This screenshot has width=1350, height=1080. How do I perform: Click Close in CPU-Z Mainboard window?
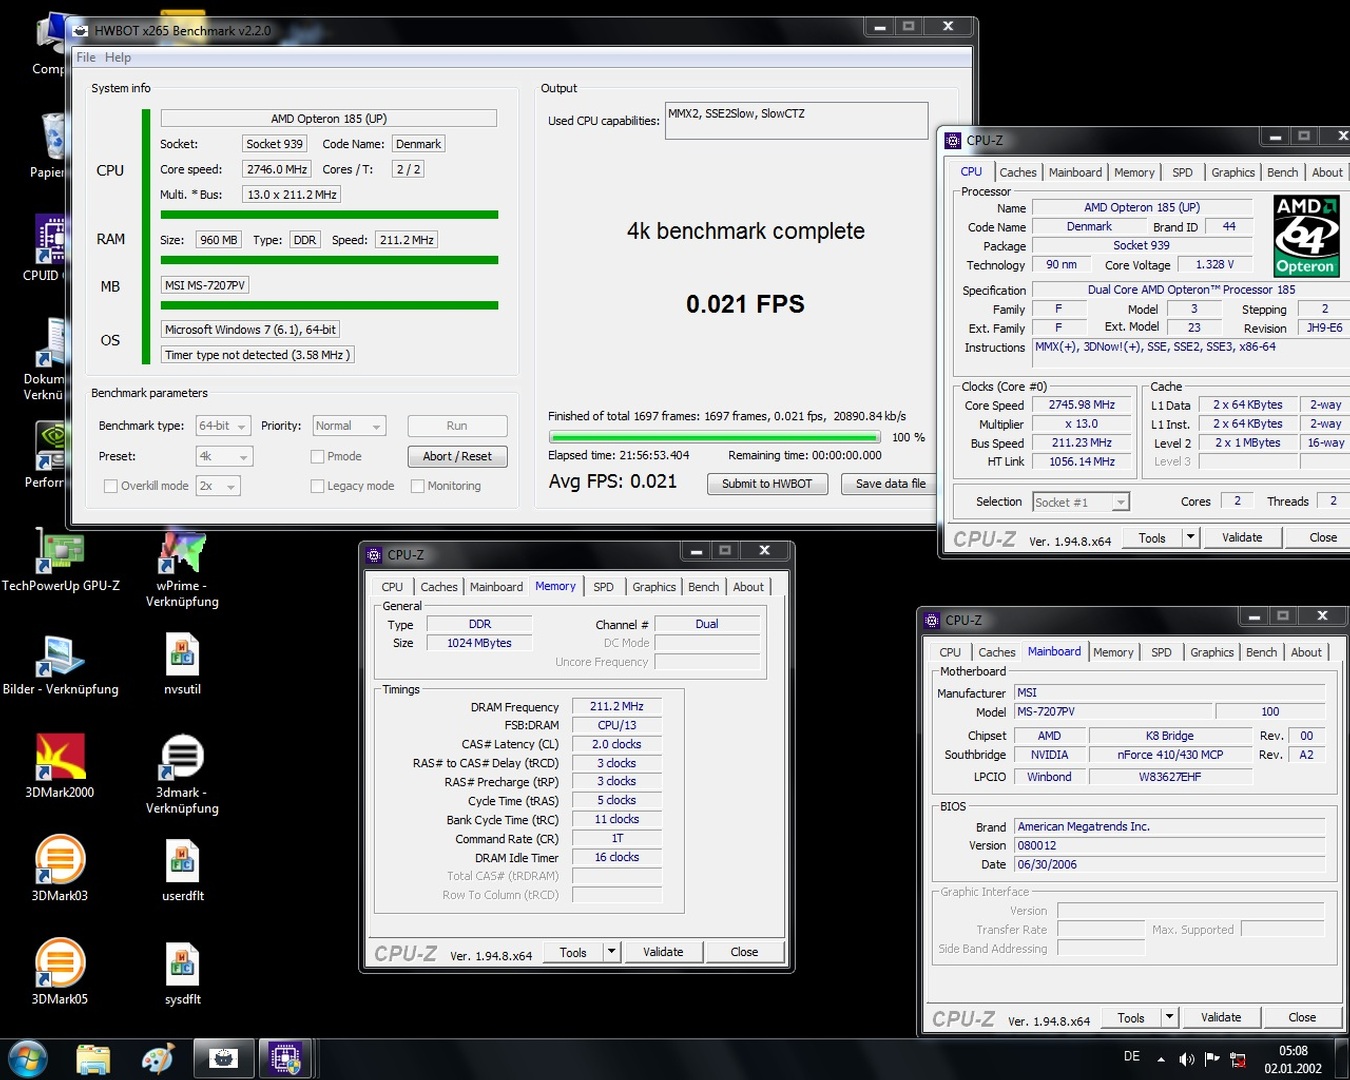pos(1302,1017)
